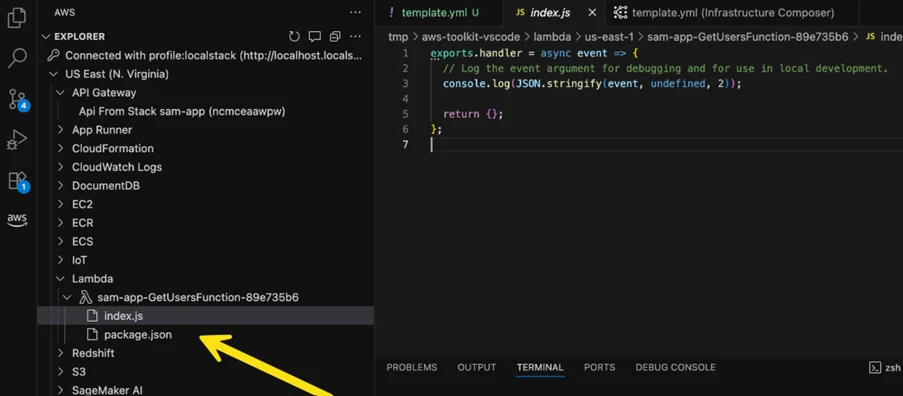The image size is (903, 396).
Task: Expand the ECR node
Action: tap(60, 223)
